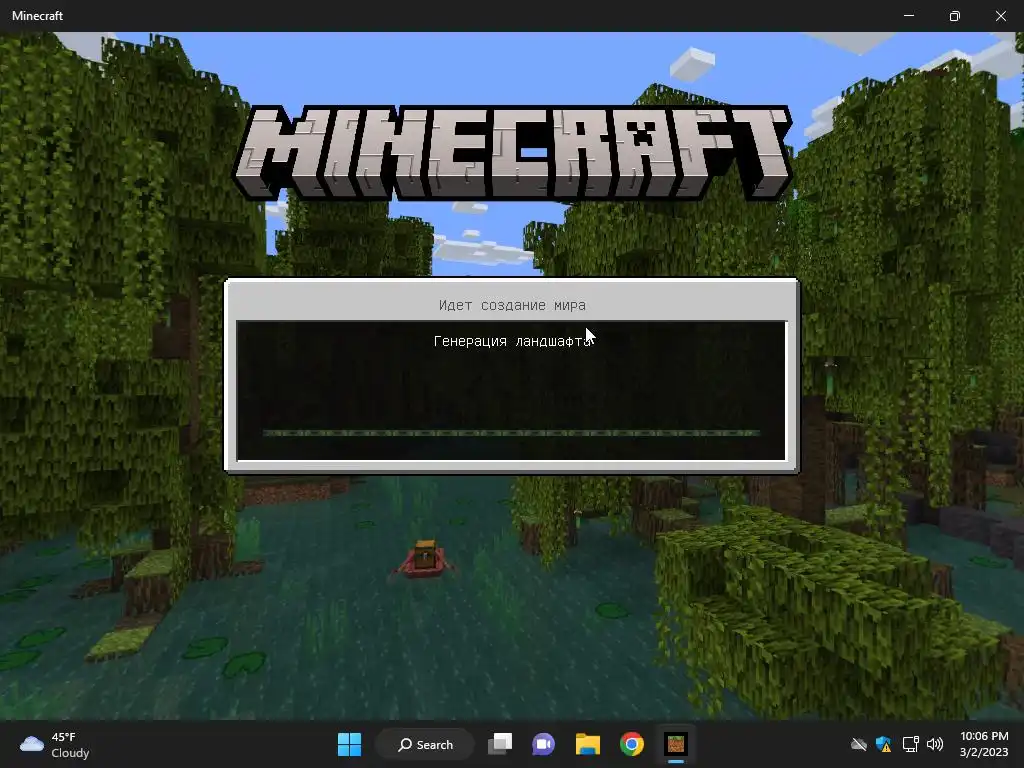Open the Windows Start menu
This screenshot has width=1024, height=768.
click(x=349, y=744)
